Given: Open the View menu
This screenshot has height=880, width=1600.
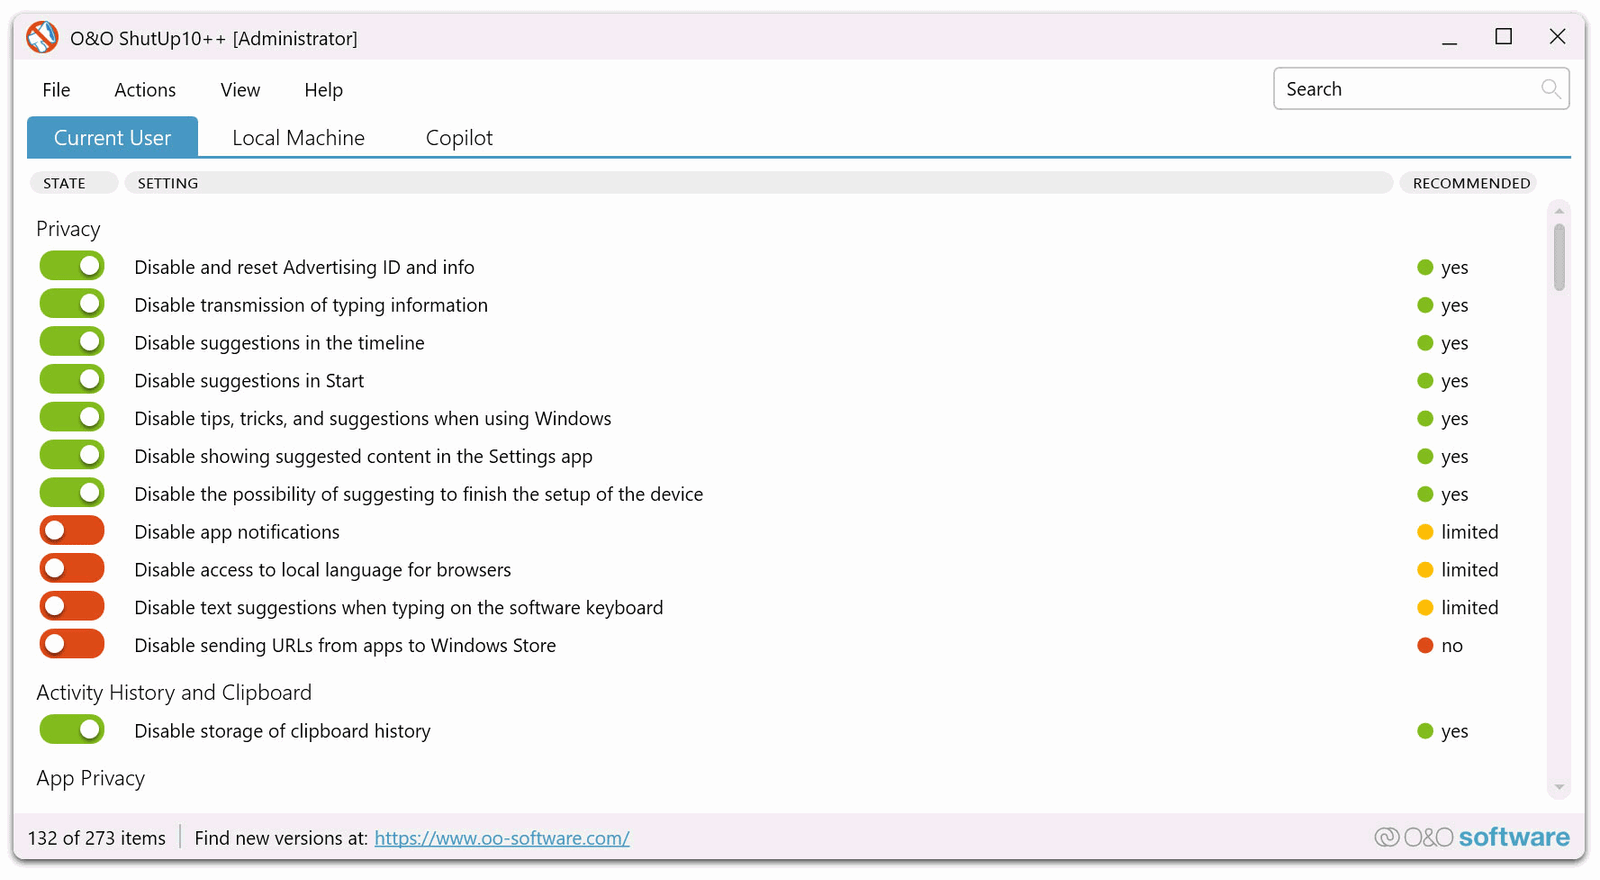Looking at the screenshot, I should (x=240, y=90).
